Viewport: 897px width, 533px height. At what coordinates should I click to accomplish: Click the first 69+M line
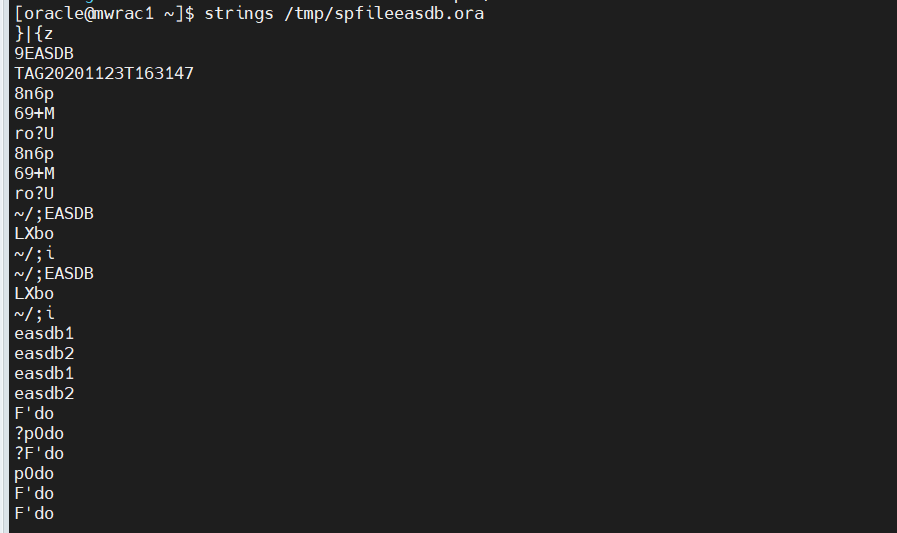click(x=34, y=114)
